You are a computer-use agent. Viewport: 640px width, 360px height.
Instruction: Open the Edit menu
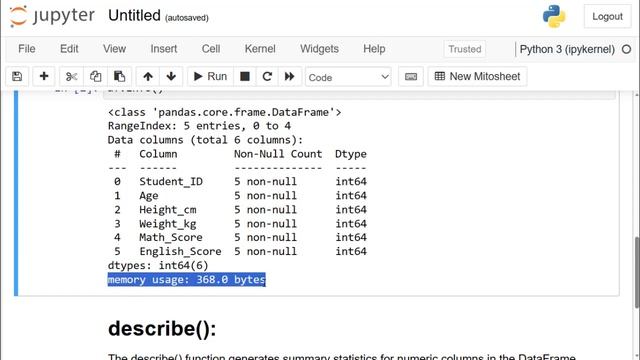click(69, 49)
